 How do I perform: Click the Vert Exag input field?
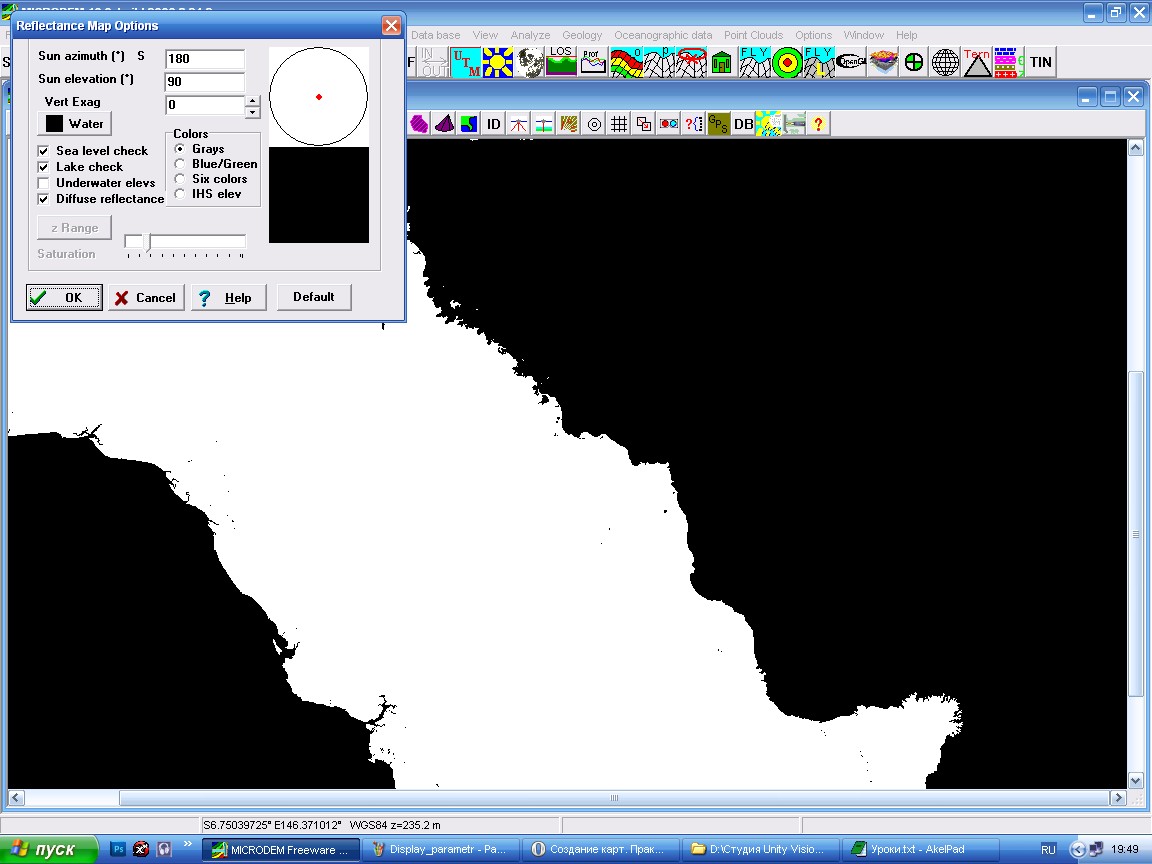coord(205,105)
